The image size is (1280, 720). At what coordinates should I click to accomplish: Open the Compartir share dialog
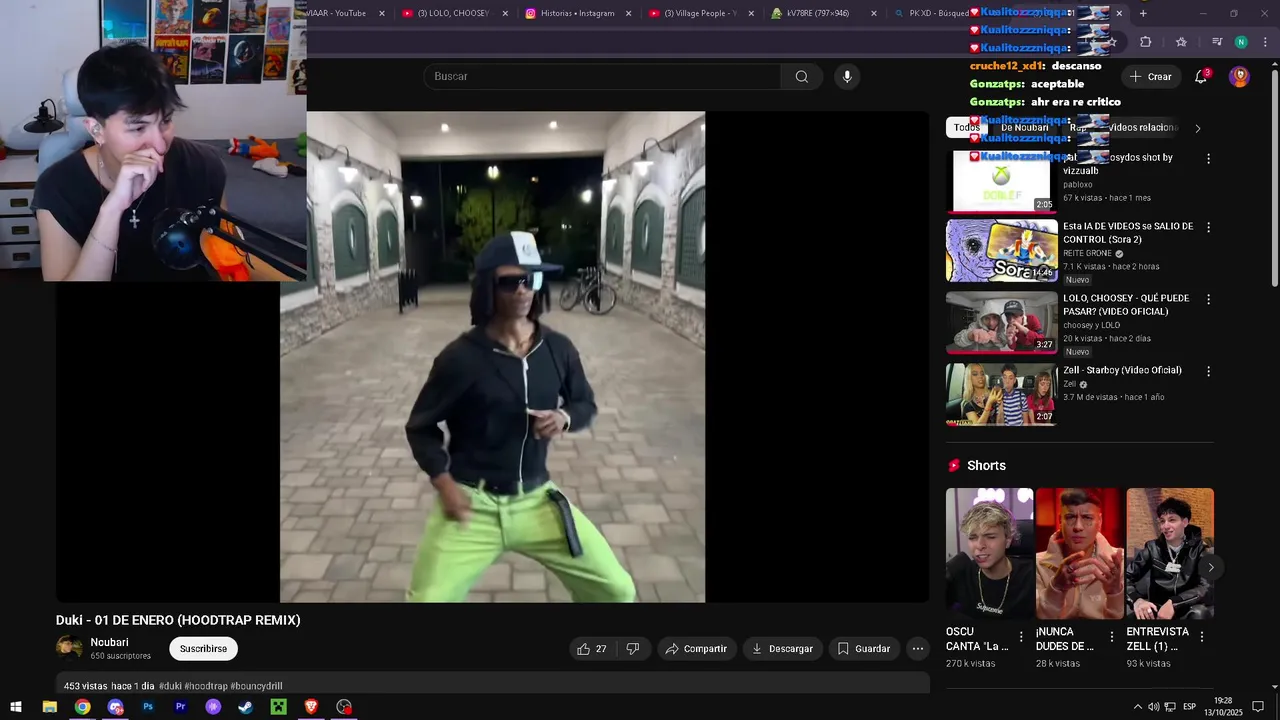(696, 649)
